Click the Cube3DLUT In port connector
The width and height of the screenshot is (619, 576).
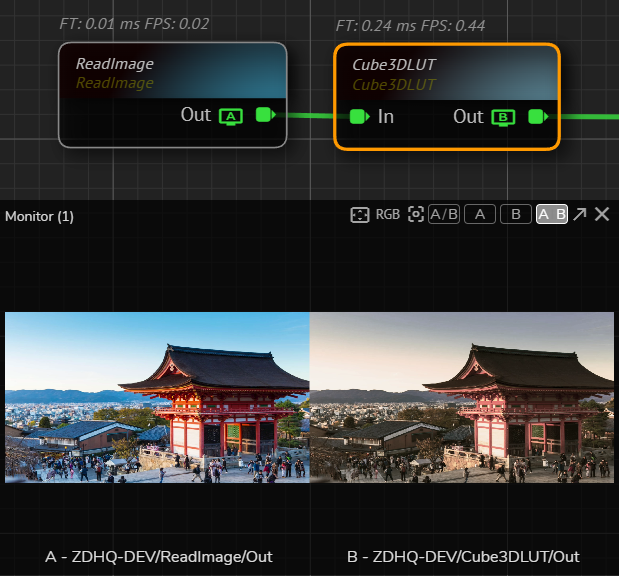[359, 116]
